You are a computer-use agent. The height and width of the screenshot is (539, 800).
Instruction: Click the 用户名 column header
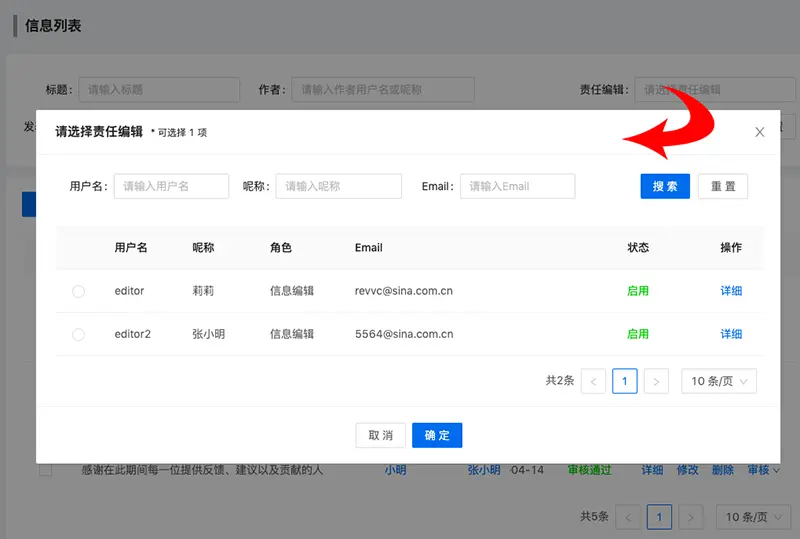coord(131,248)
